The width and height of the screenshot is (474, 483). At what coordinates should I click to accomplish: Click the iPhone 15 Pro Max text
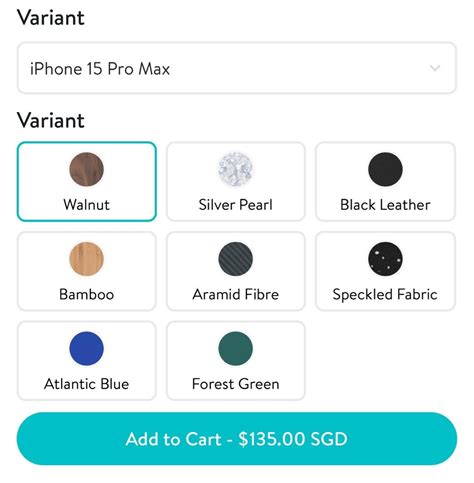100,69
